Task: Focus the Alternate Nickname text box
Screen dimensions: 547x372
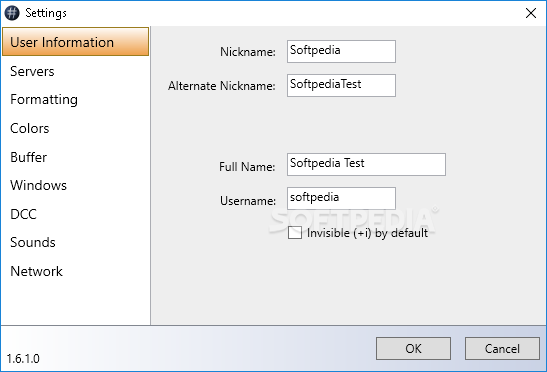Action: click(341, 85)
